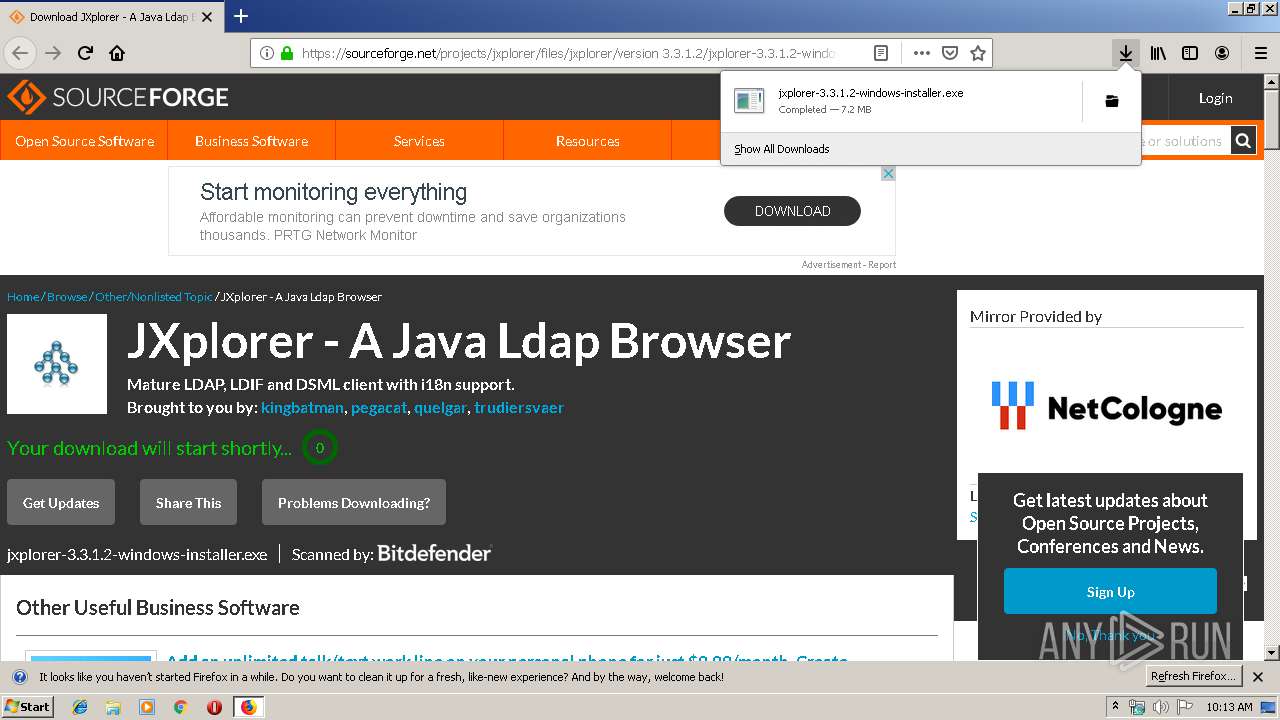Open the Firefox hamburger menu
The height and width of the screenshot is (720, 1280).
(1260, 53)
